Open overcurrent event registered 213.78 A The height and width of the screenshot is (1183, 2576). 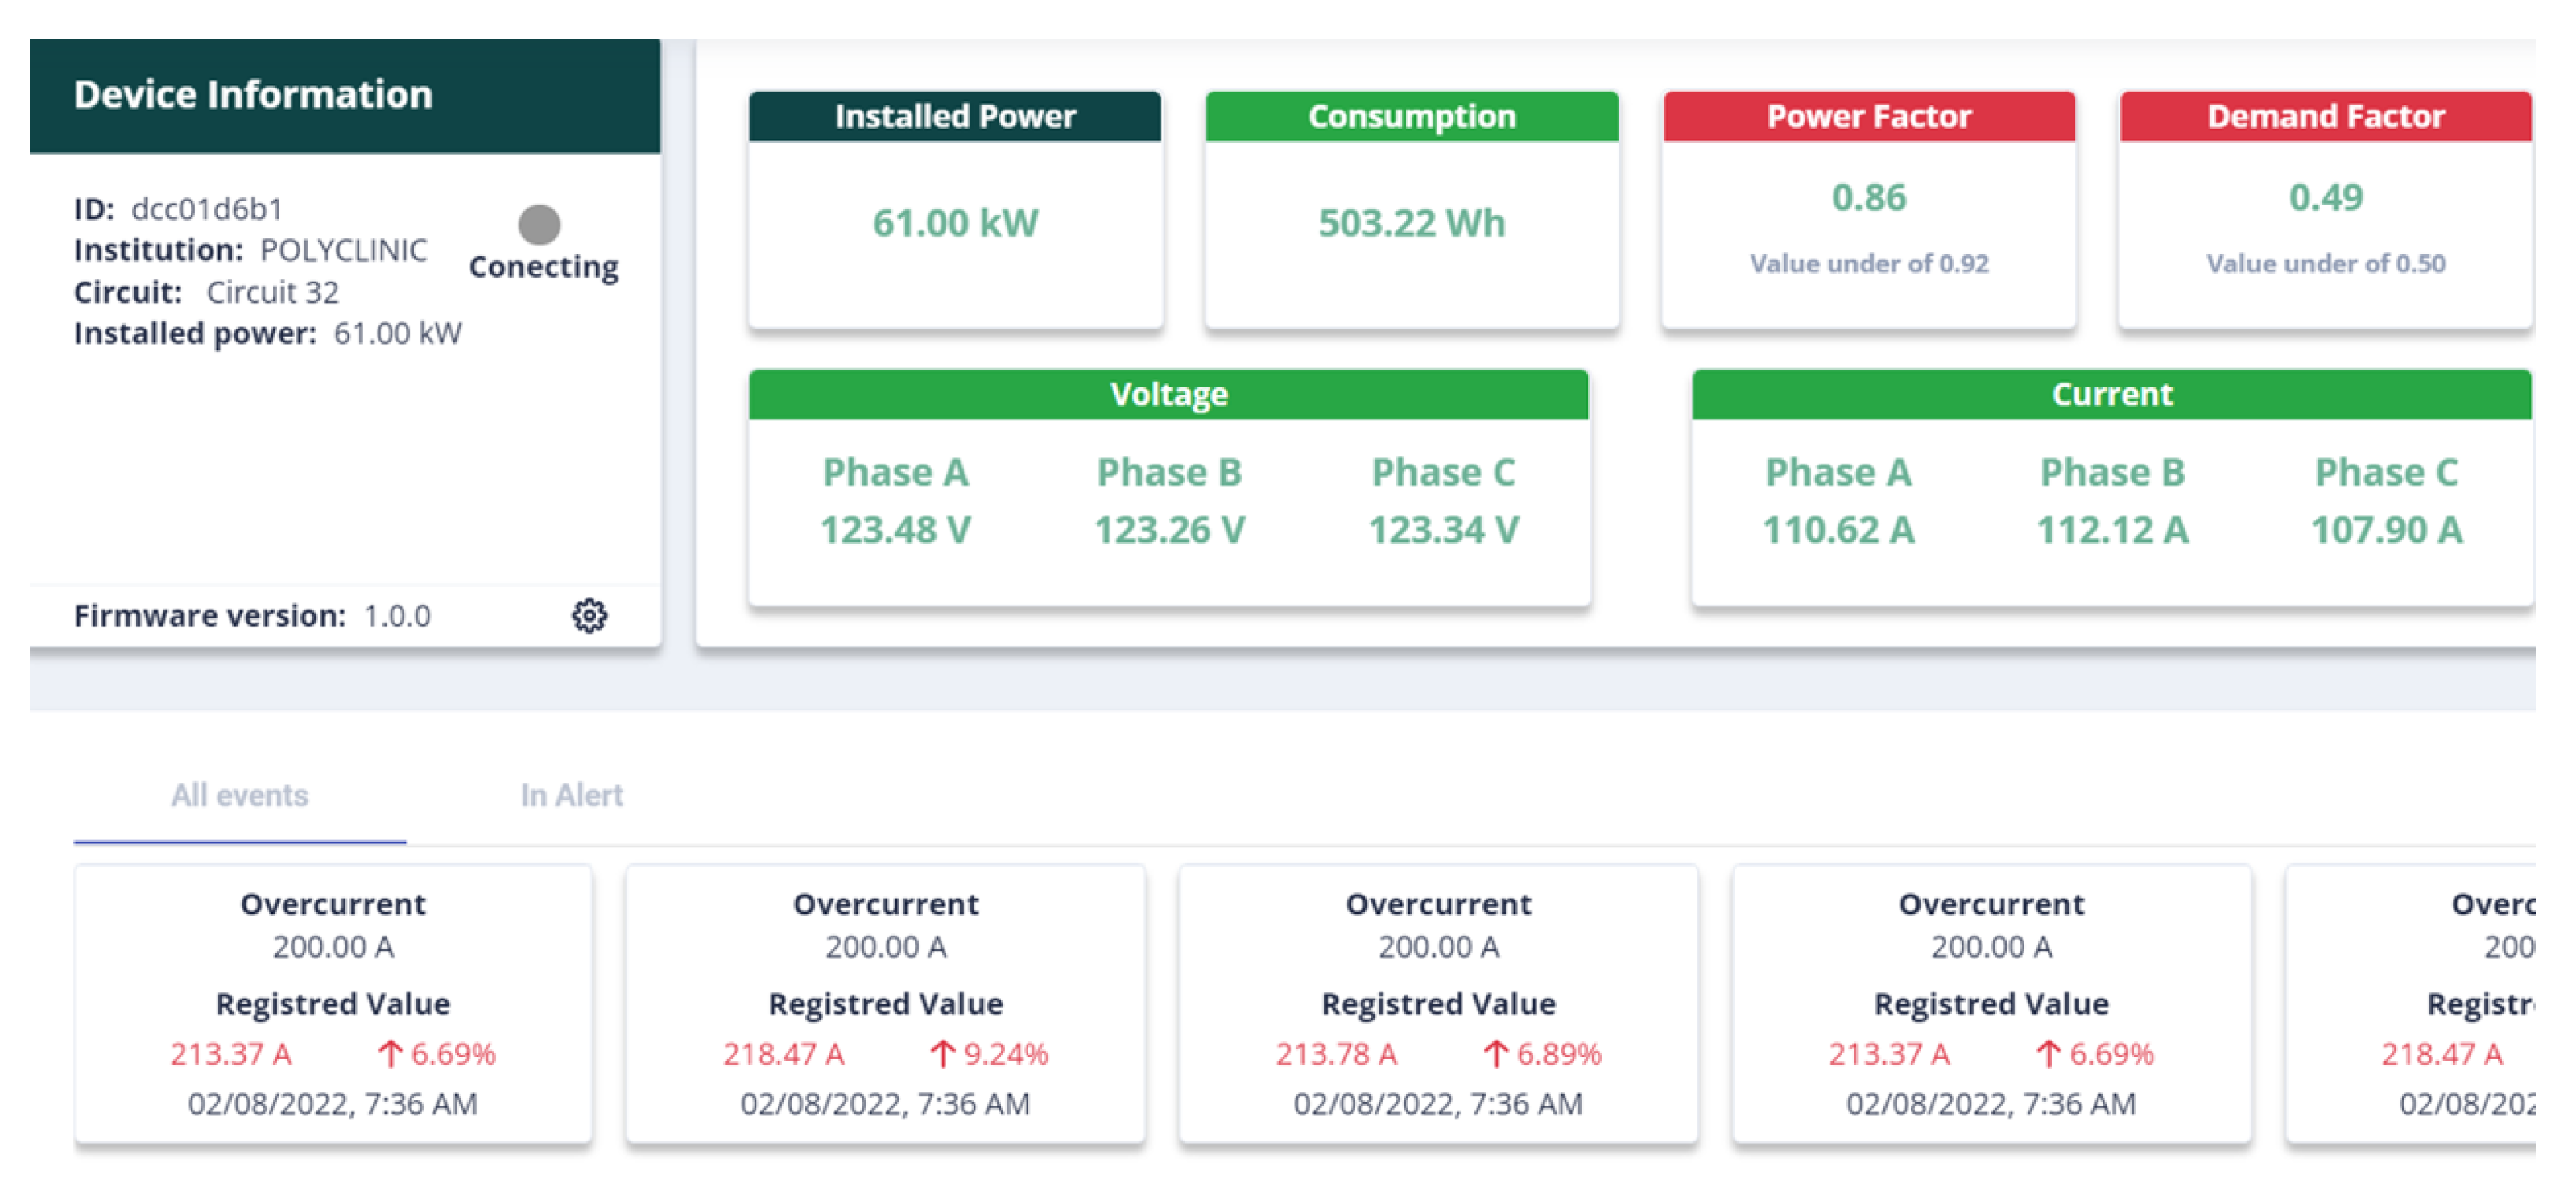(x=1438, y=1003)
